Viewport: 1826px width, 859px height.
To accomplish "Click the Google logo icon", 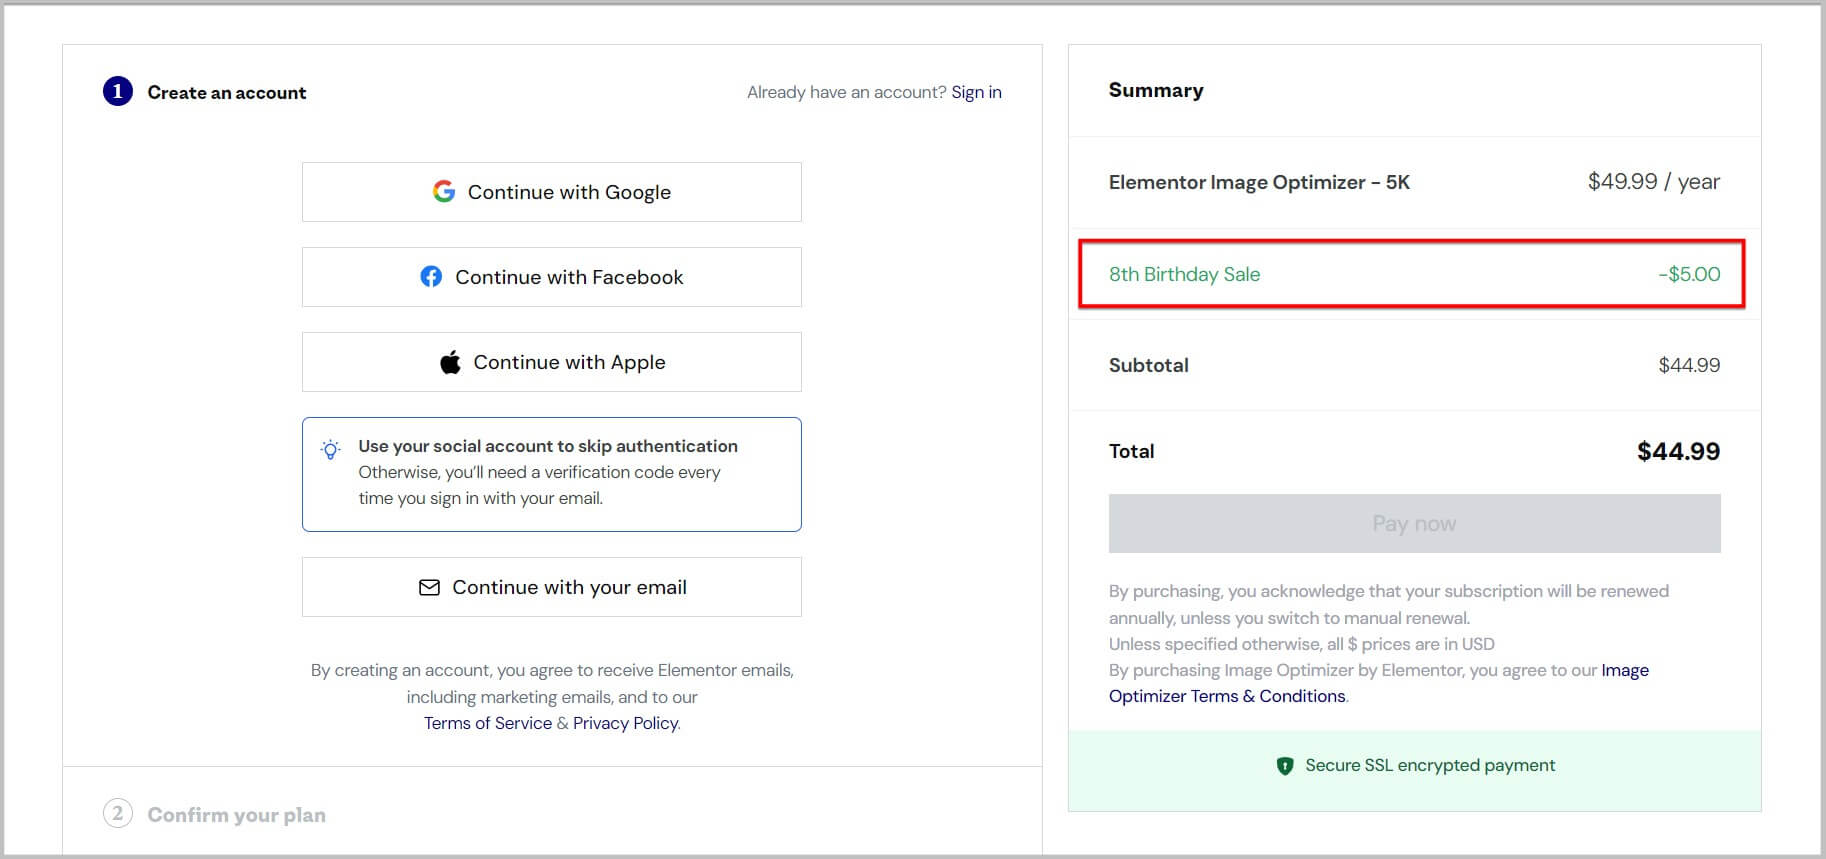I will click(444, 191).
